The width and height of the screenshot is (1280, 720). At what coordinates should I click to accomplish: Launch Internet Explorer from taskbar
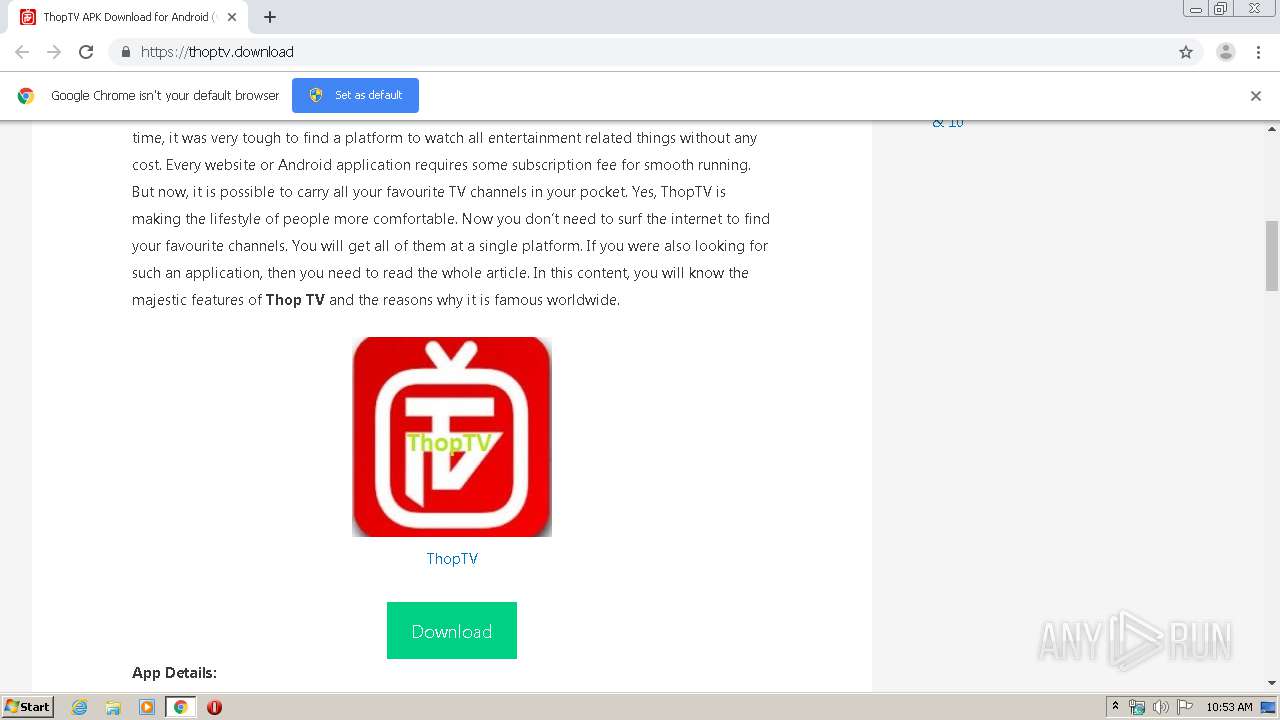pyautogui.click(x=80, y=707)
